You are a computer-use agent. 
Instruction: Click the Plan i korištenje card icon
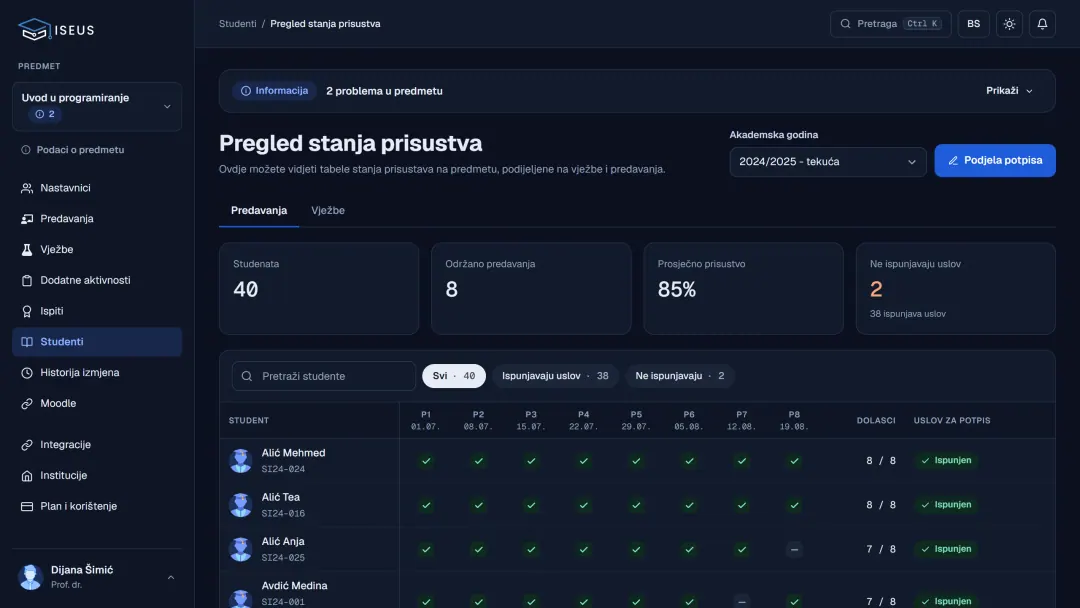tap(27, 506)
